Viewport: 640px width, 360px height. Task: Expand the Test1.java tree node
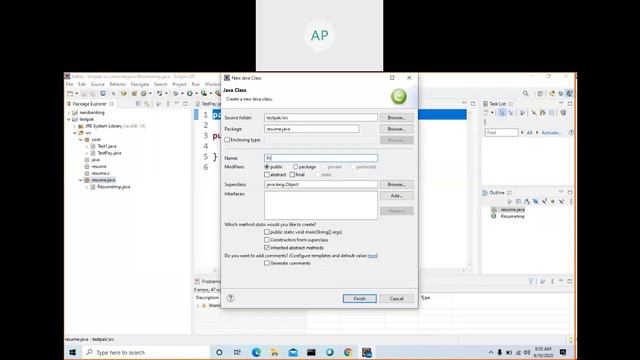click(x=87, y=146)
